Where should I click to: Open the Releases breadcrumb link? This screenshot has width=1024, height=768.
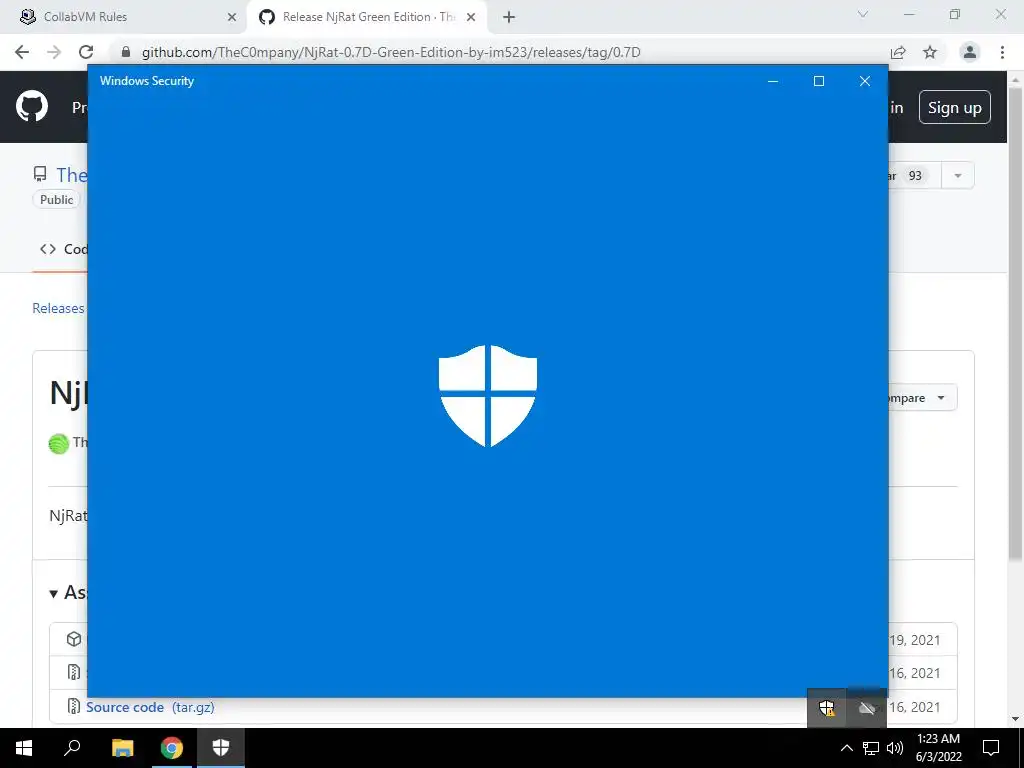59,308
